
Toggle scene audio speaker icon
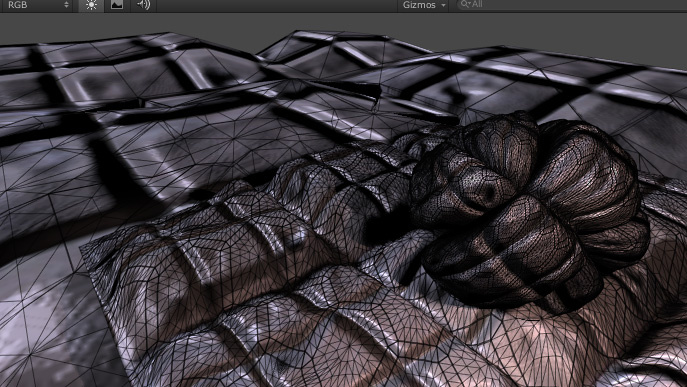click(x=143, y=5)
